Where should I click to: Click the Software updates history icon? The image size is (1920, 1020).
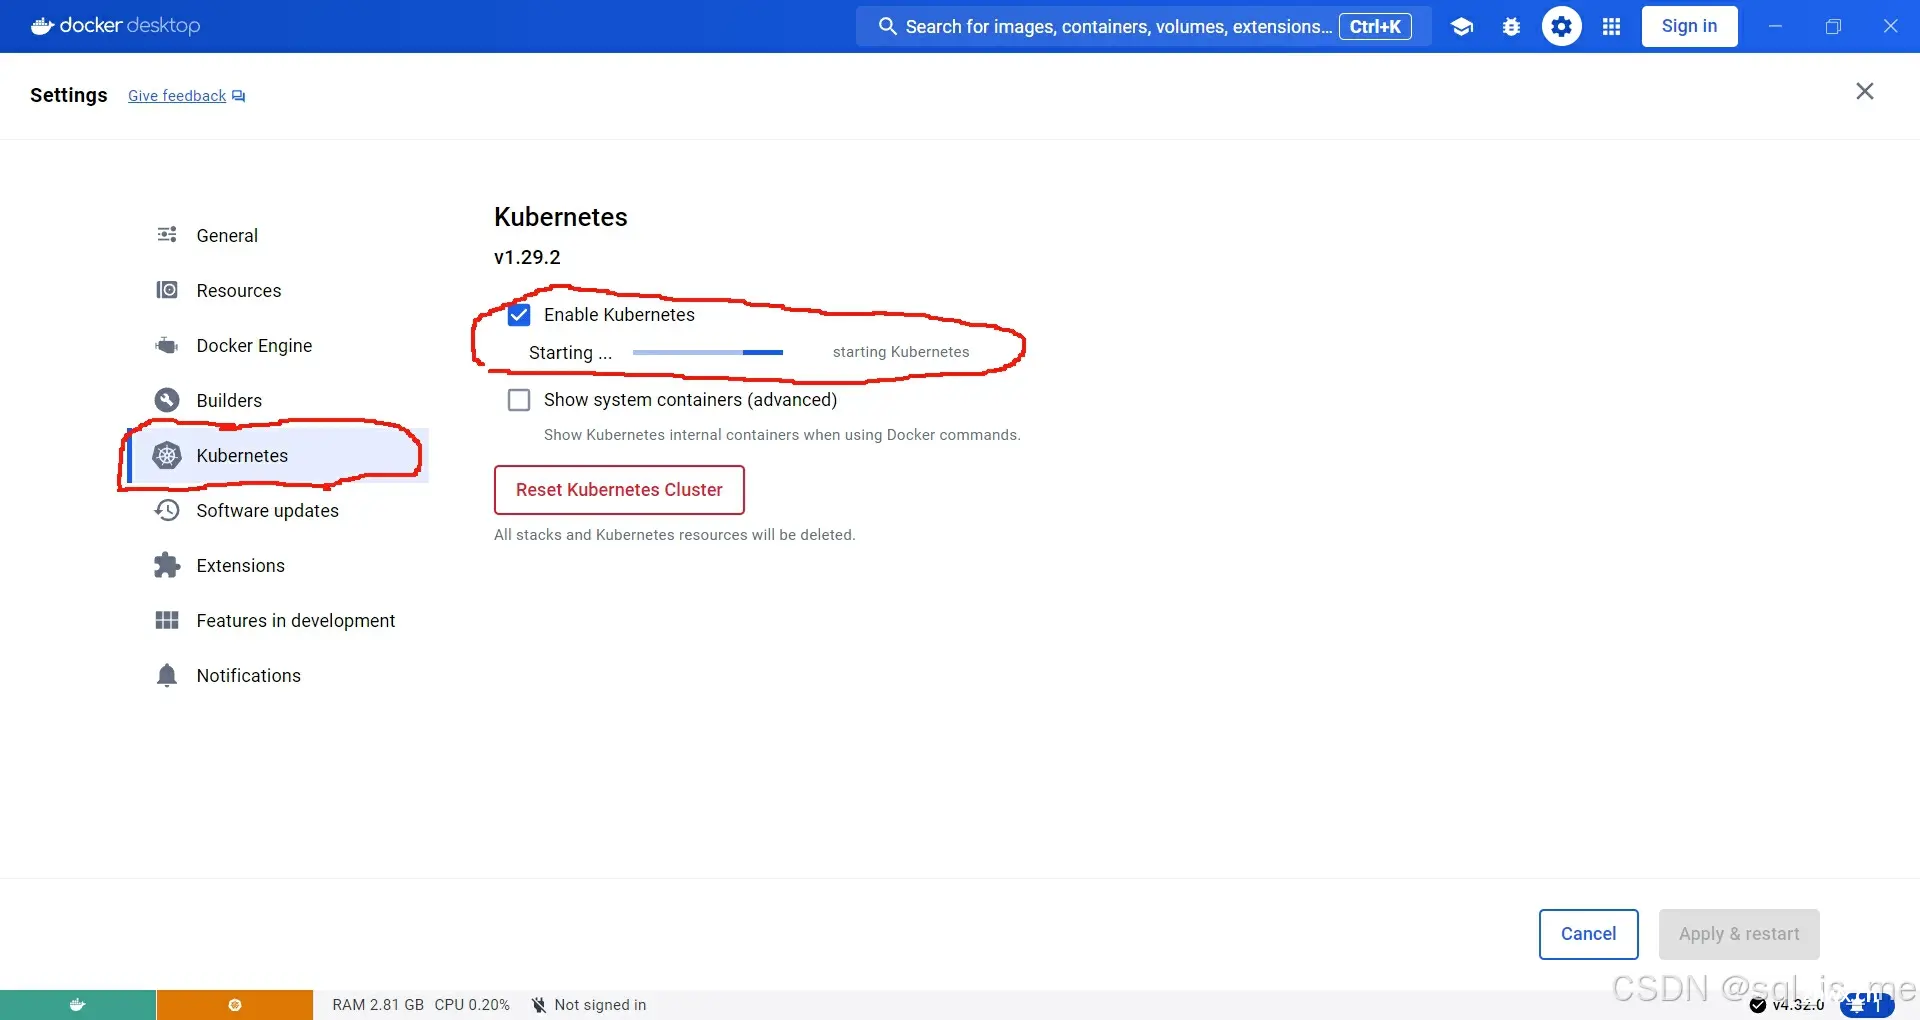[x=167, y=510]
